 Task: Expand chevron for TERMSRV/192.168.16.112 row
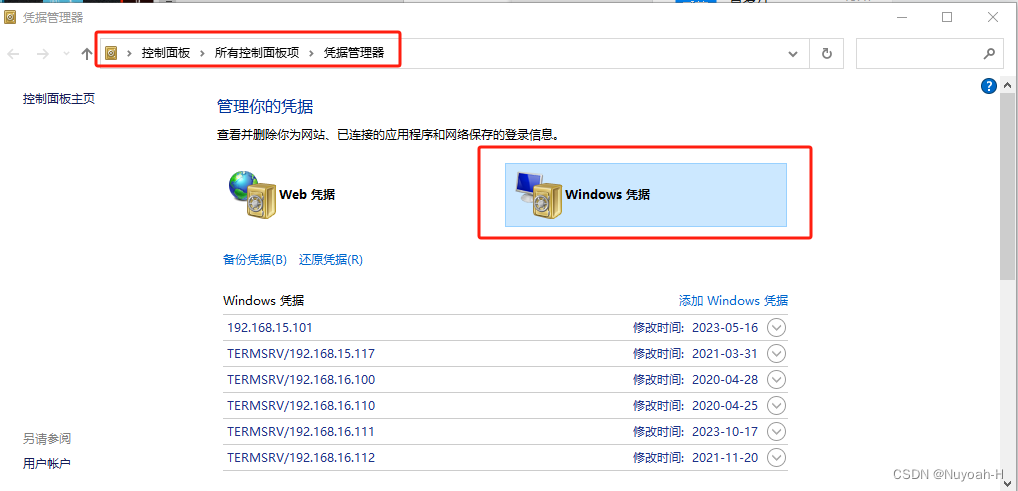click(776, 458)
